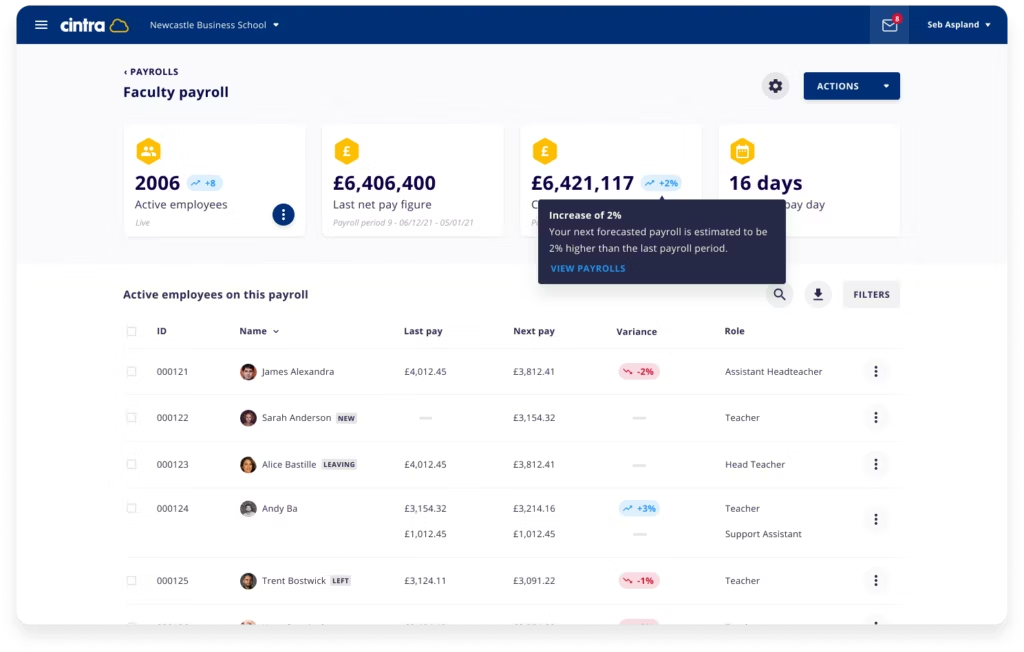Image resolution: width=1024 pixels, height=652 pixels.
Task: Toggle the select-all header checkbox
Action: [x=131, y=331]
